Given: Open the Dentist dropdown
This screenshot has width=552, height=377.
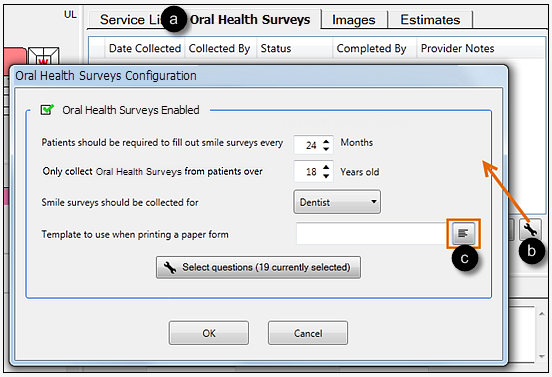Looking at the screenshot, I should [x=337, y=202].
